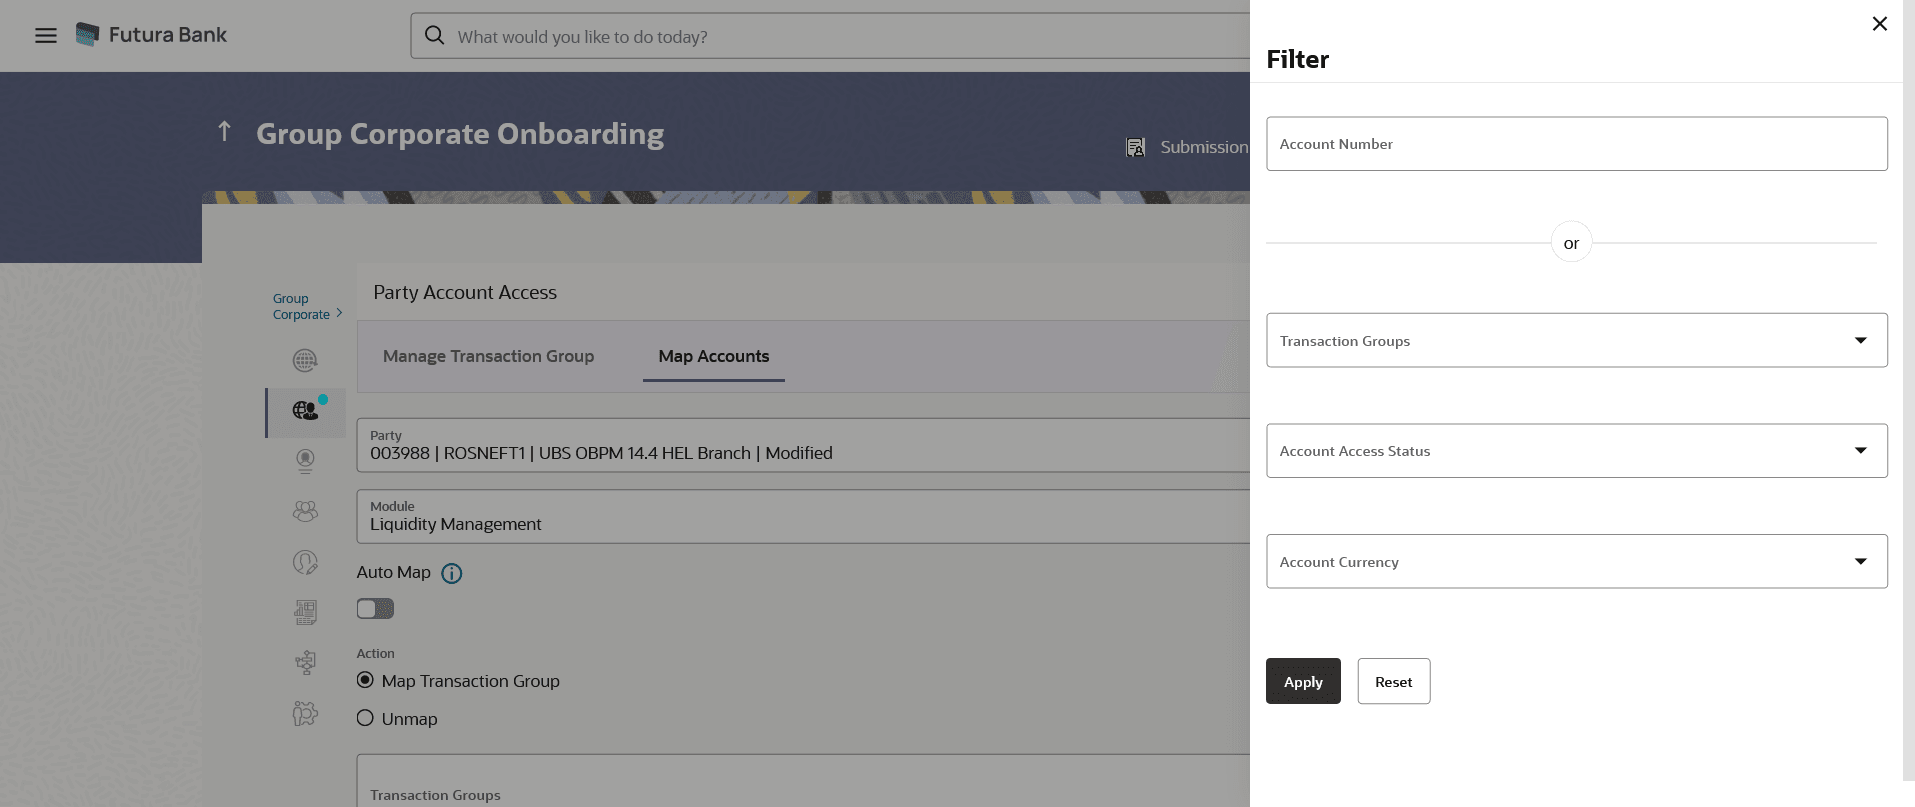Open the user group icon in sidebar
1915x807 pixels.
305,511
